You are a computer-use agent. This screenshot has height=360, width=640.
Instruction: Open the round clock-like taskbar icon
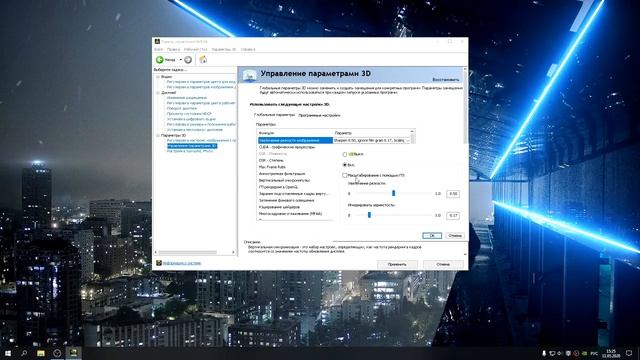click(x=57, y=353)
